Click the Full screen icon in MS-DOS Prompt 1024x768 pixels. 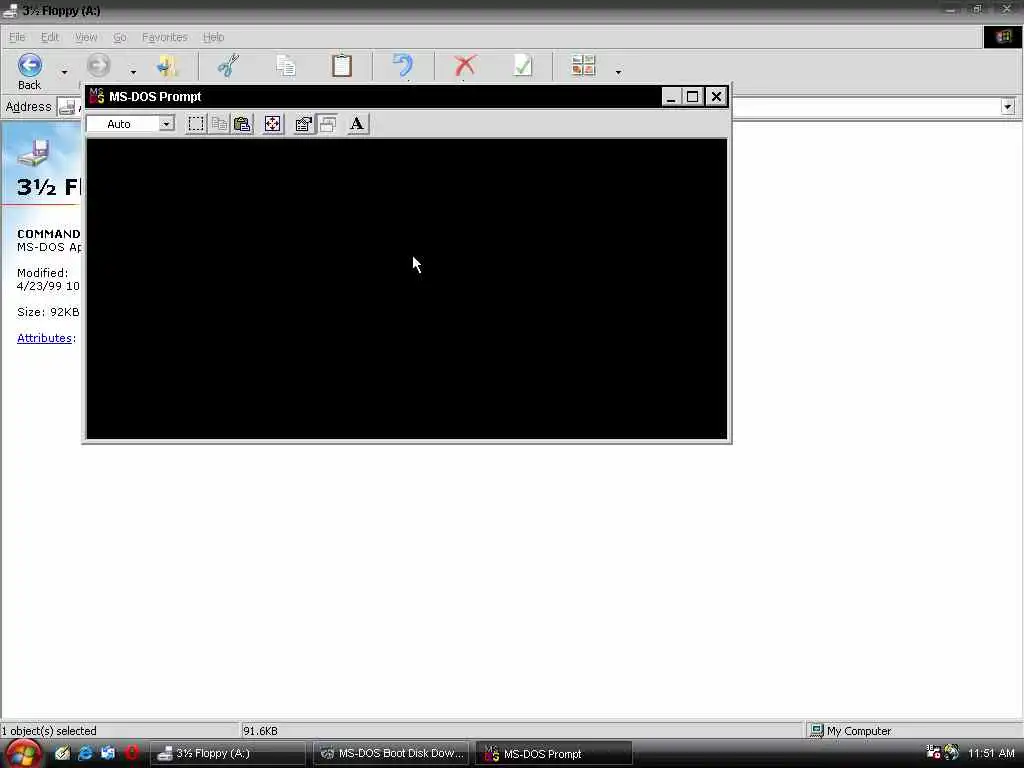tap(272, 124)
